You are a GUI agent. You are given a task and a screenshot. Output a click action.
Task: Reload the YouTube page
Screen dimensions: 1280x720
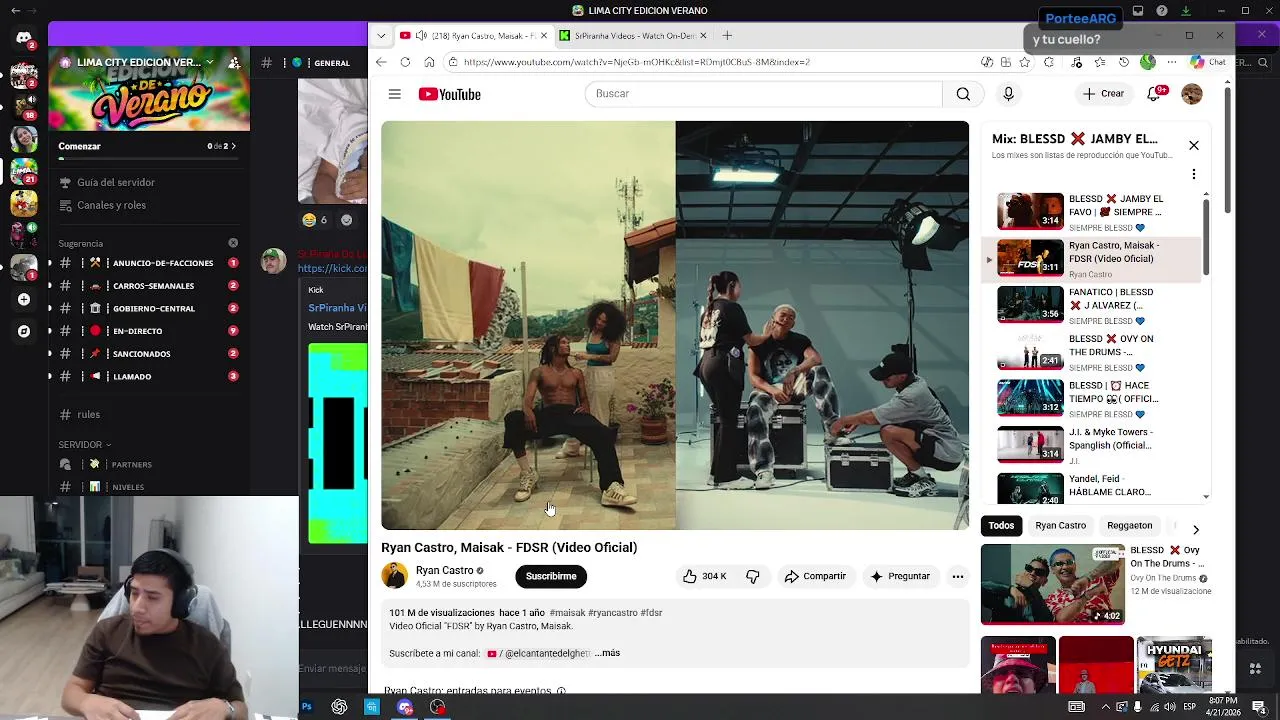(405, 62)
